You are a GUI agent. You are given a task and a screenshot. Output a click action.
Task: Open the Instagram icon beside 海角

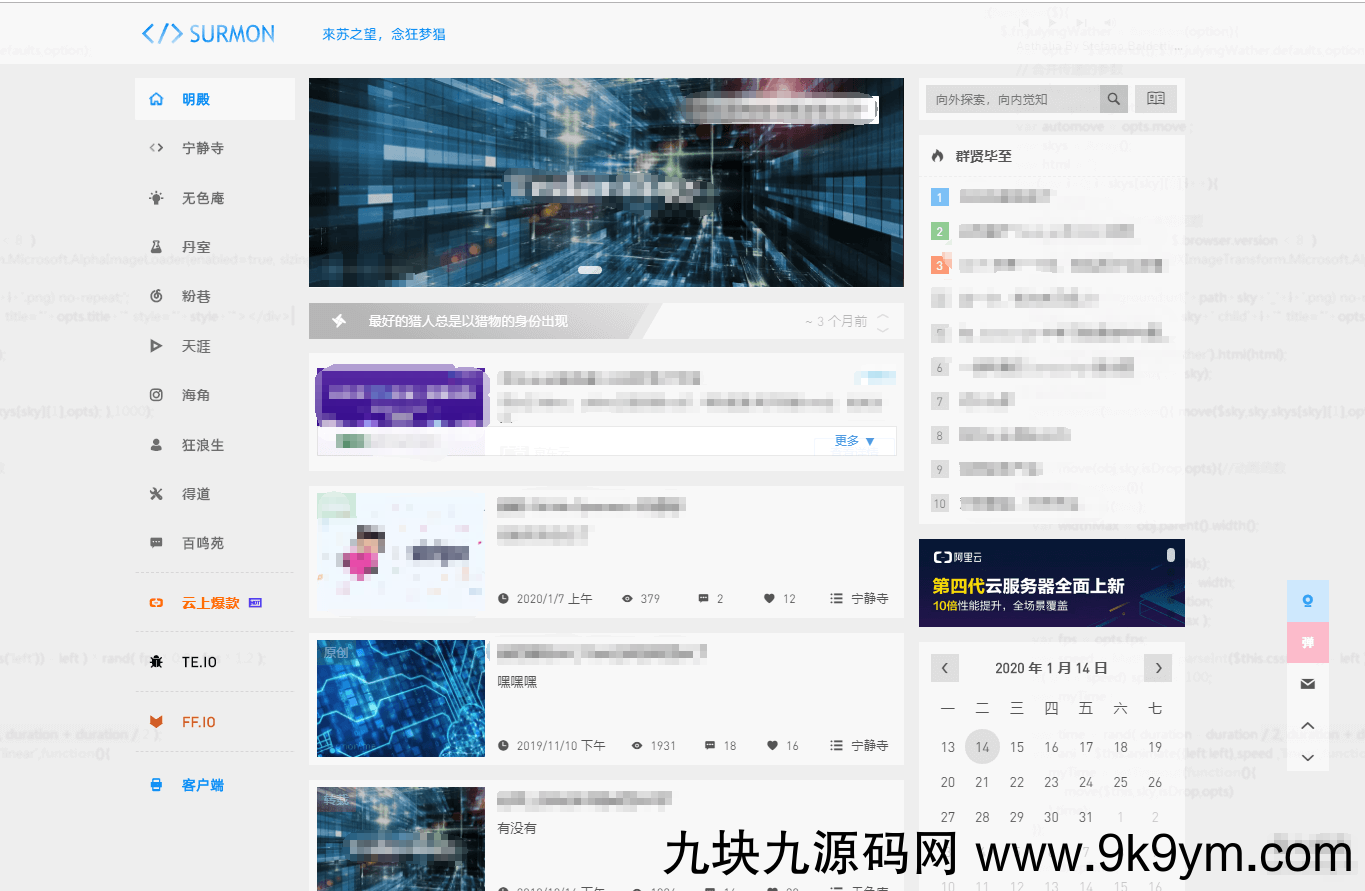(x=156, y=395)
